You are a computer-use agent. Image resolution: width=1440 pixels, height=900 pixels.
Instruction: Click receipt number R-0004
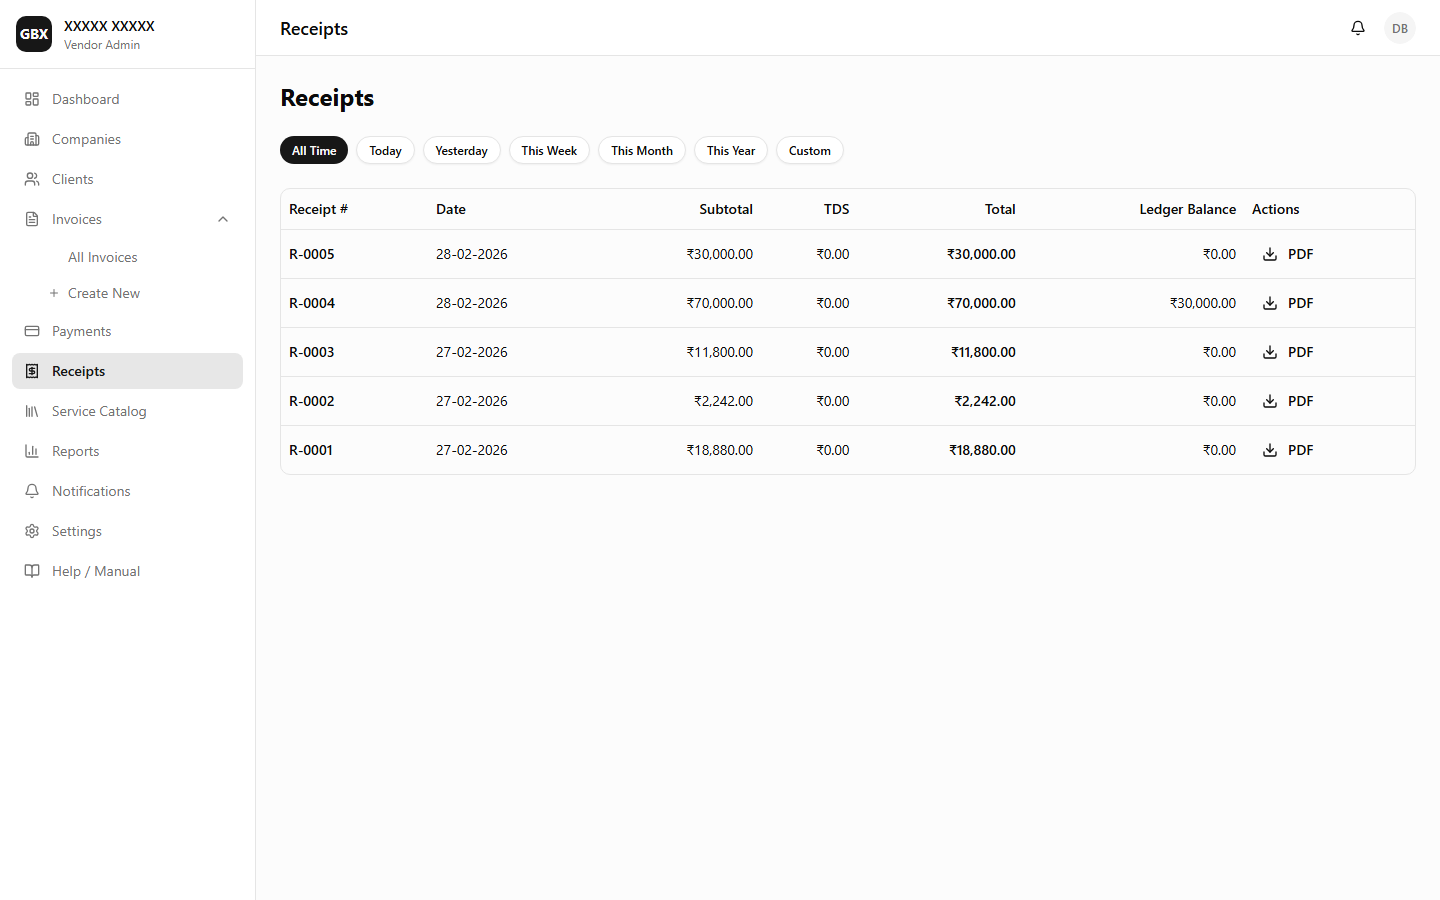(x=312, y=303)
